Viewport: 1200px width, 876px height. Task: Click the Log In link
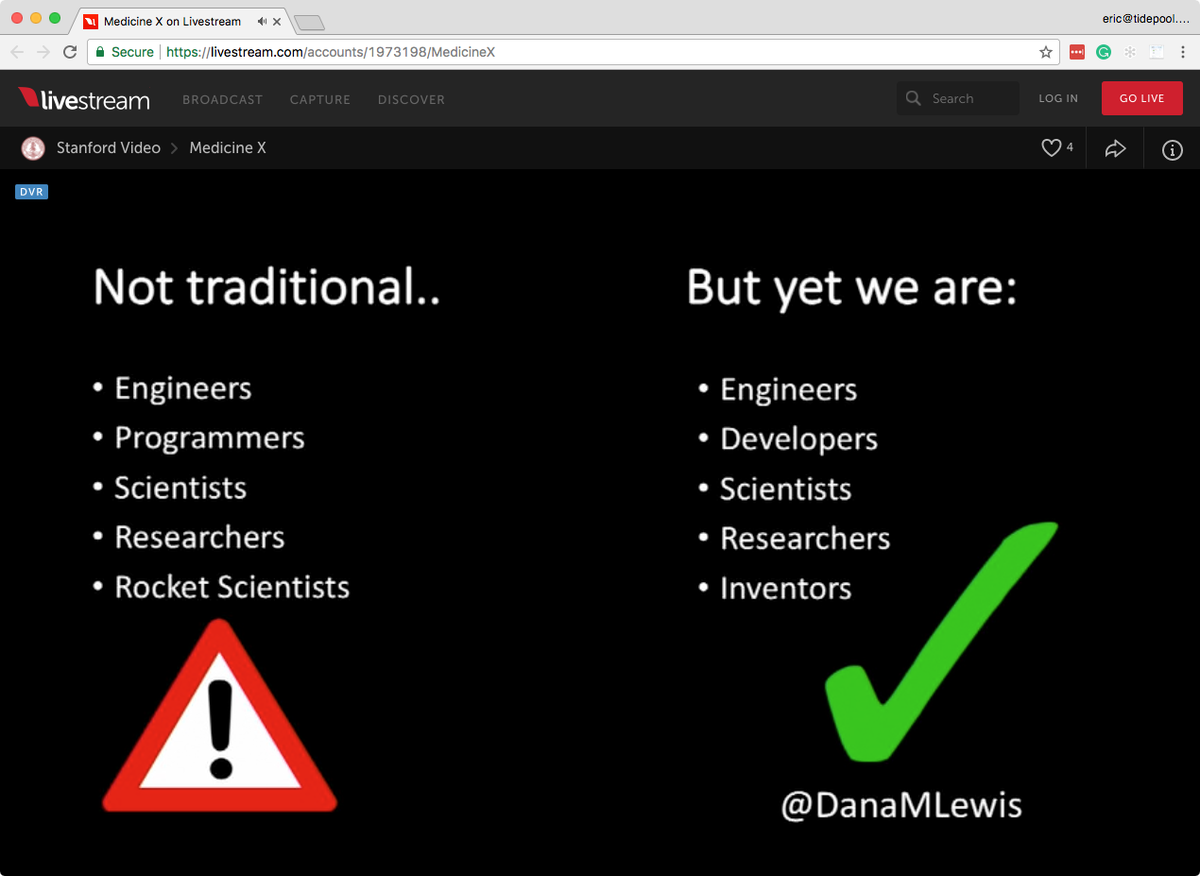click(x=1058, y=99)
